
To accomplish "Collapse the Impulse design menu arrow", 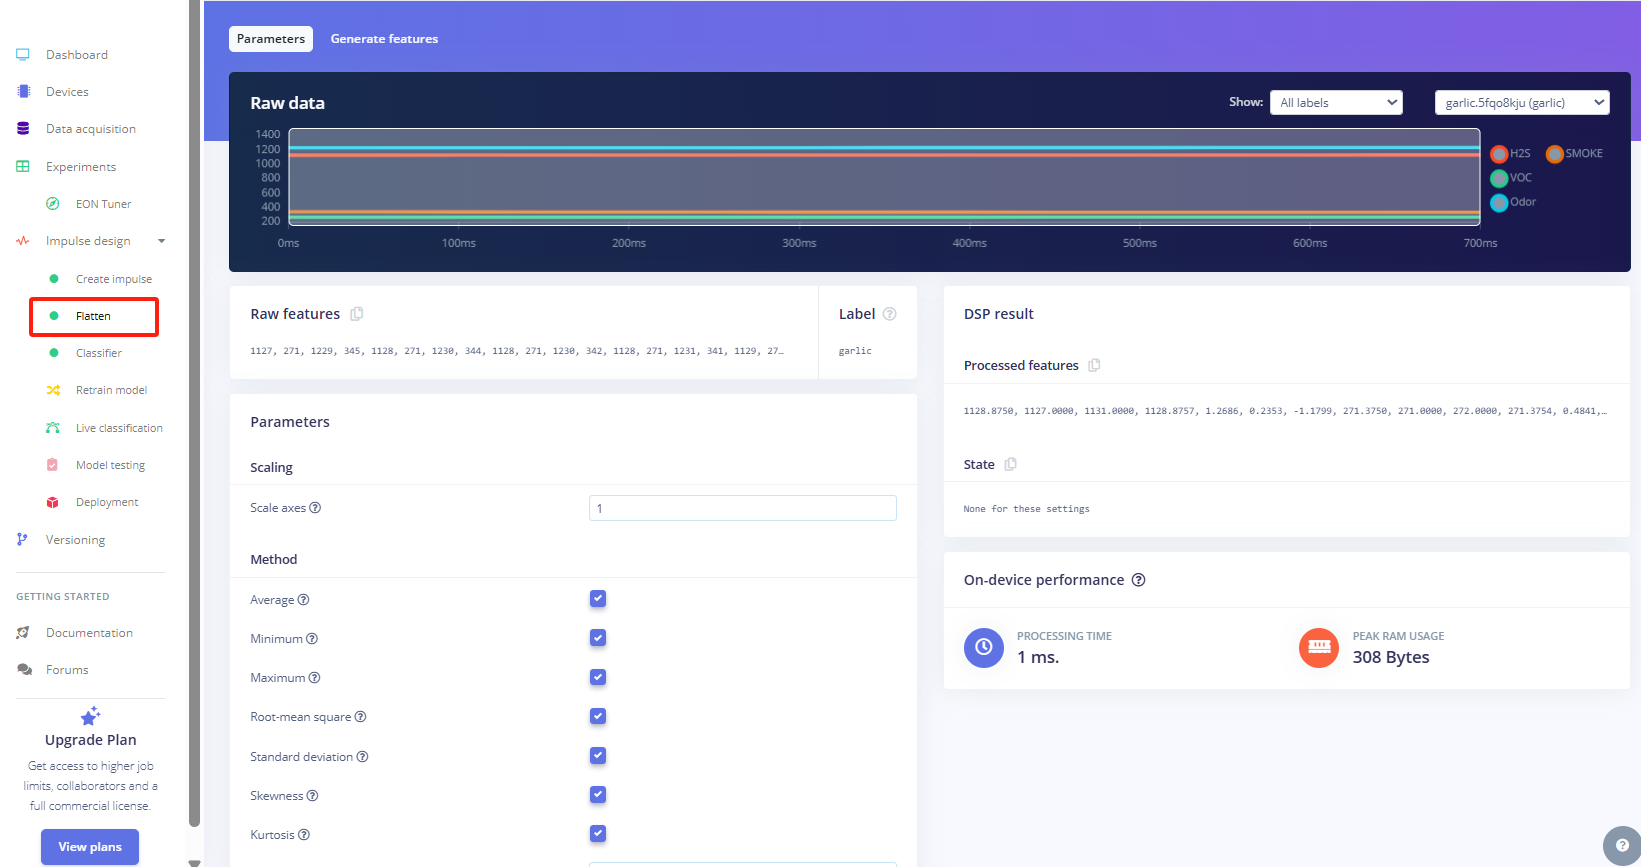I will click(x=161, y=241).
